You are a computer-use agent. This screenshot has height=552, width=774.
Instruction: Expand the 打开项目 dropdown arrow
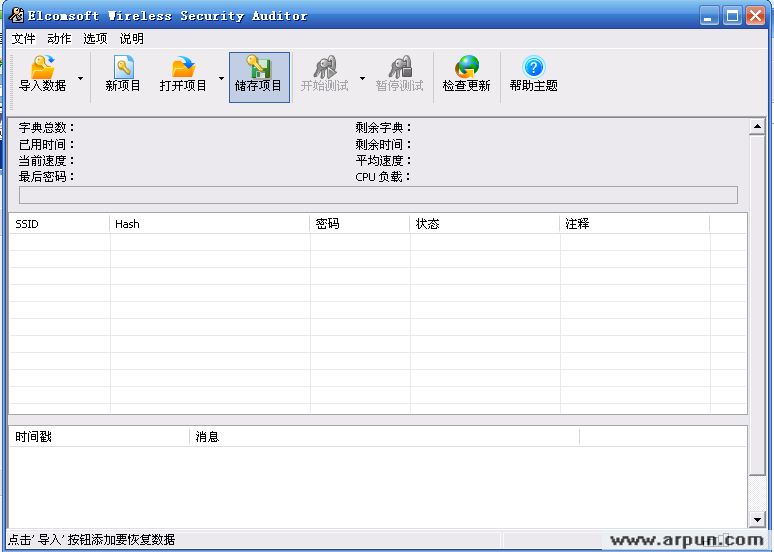[x=221, y=78]
